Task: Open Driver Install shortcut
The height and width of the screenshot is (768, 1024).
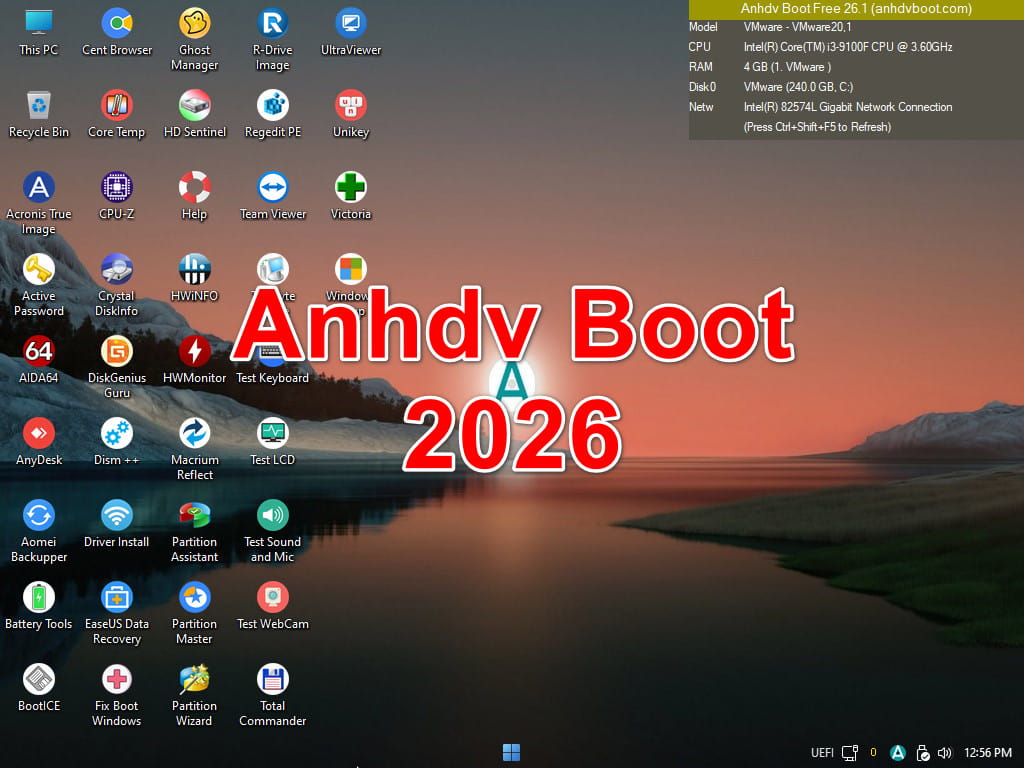Action: pyautogui.click(x=117, y=524)
